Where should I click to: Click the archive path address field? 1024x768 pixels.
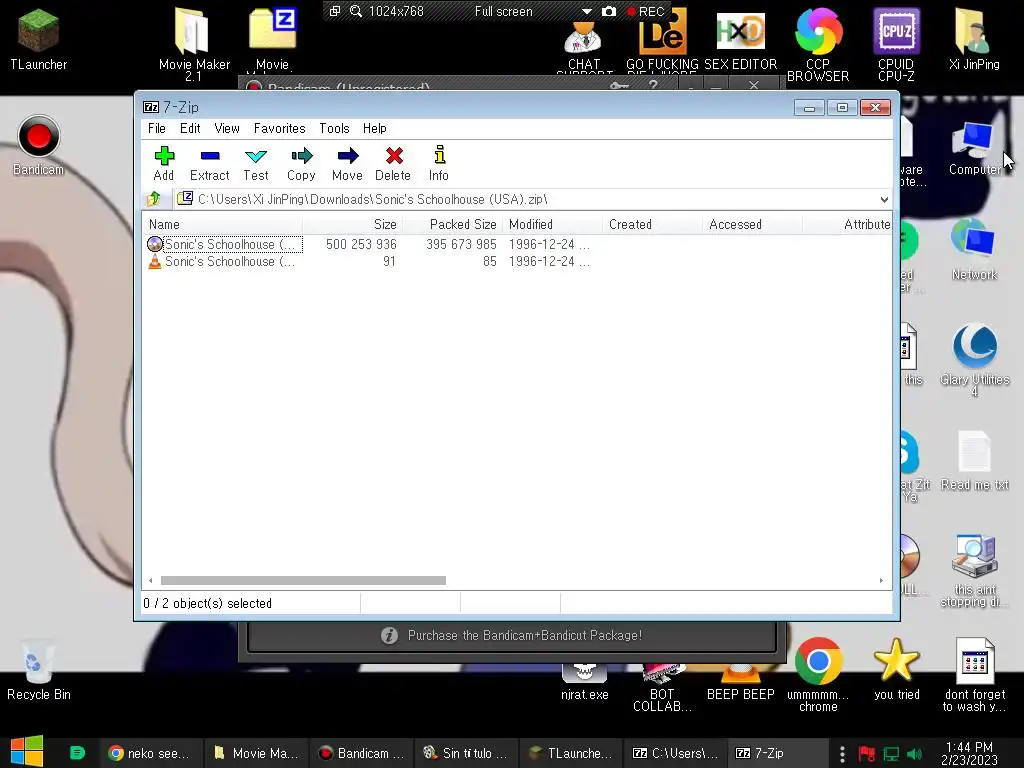coord(526,199)
